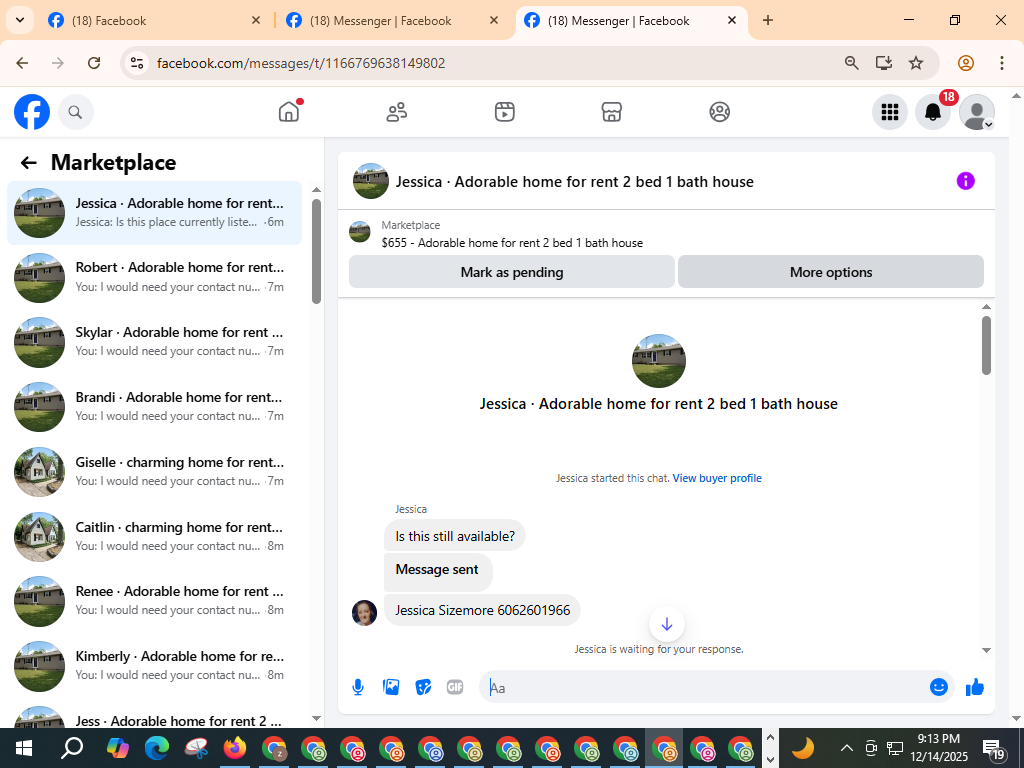Screen dimensions: 1024x768
Task: Click the "Is this still available?" message bubble
Action: pos(455,536)
